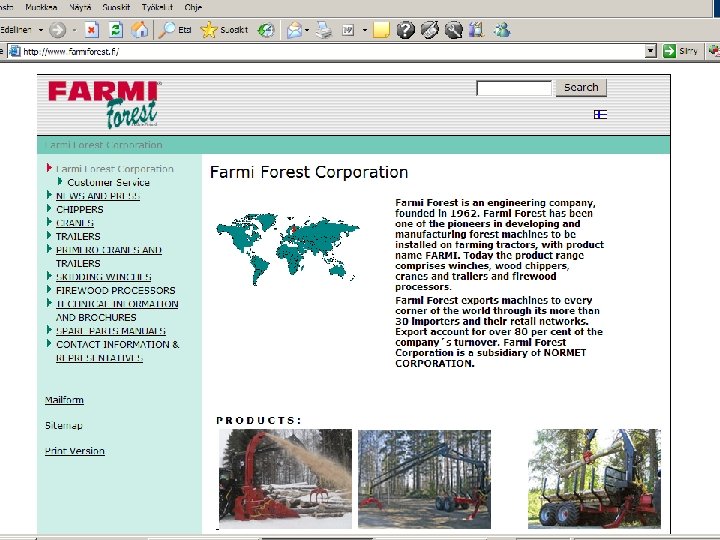This screenshot has width=720, height=540.
Task: Expand the FIREWOOD PROCESSORS arrow
Action: 49,289
